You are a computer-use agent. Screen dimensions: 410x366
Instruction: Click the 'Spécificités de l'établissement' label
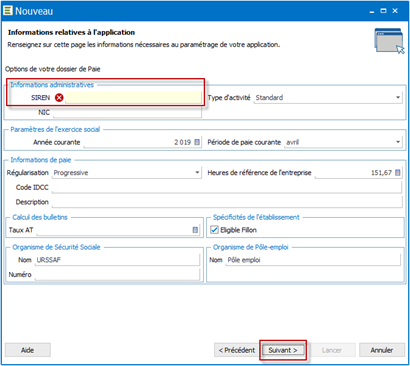tap(256, 217)
